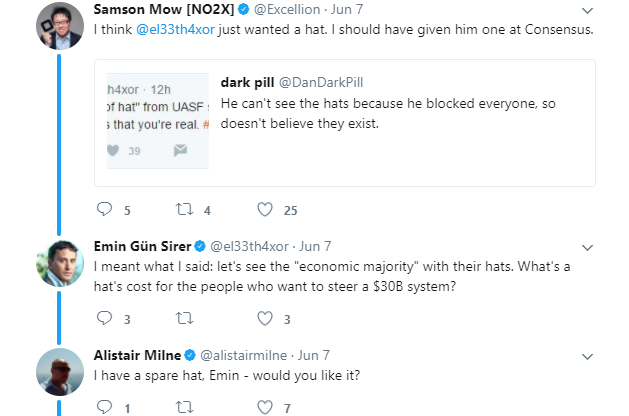Retweet Samson Mow's hat tweet
629x416 pixels.
[x=184, y=210]
